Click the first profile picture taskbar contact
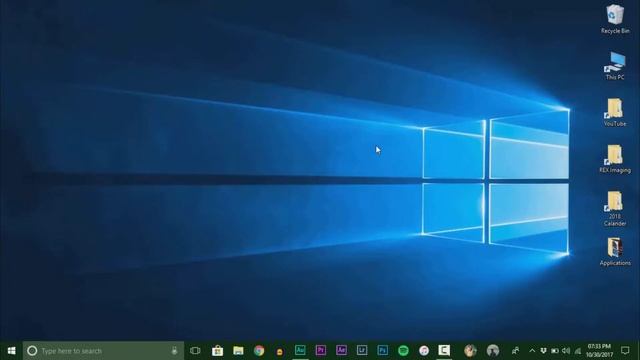 [470, 350]
